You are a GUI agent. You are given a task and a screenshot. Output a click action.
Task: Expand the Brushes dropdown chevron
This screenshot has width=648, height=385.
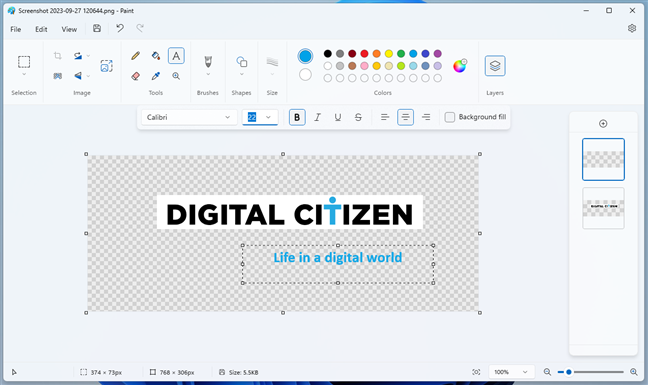208,75
